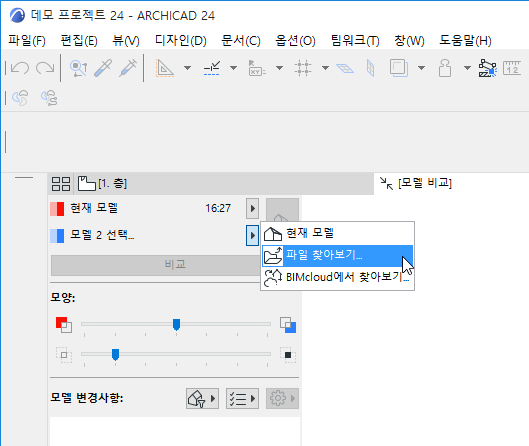Viewport: 529px width, 446px height.
Task: Click the dark dotted square icon
Action: (288, 355)
